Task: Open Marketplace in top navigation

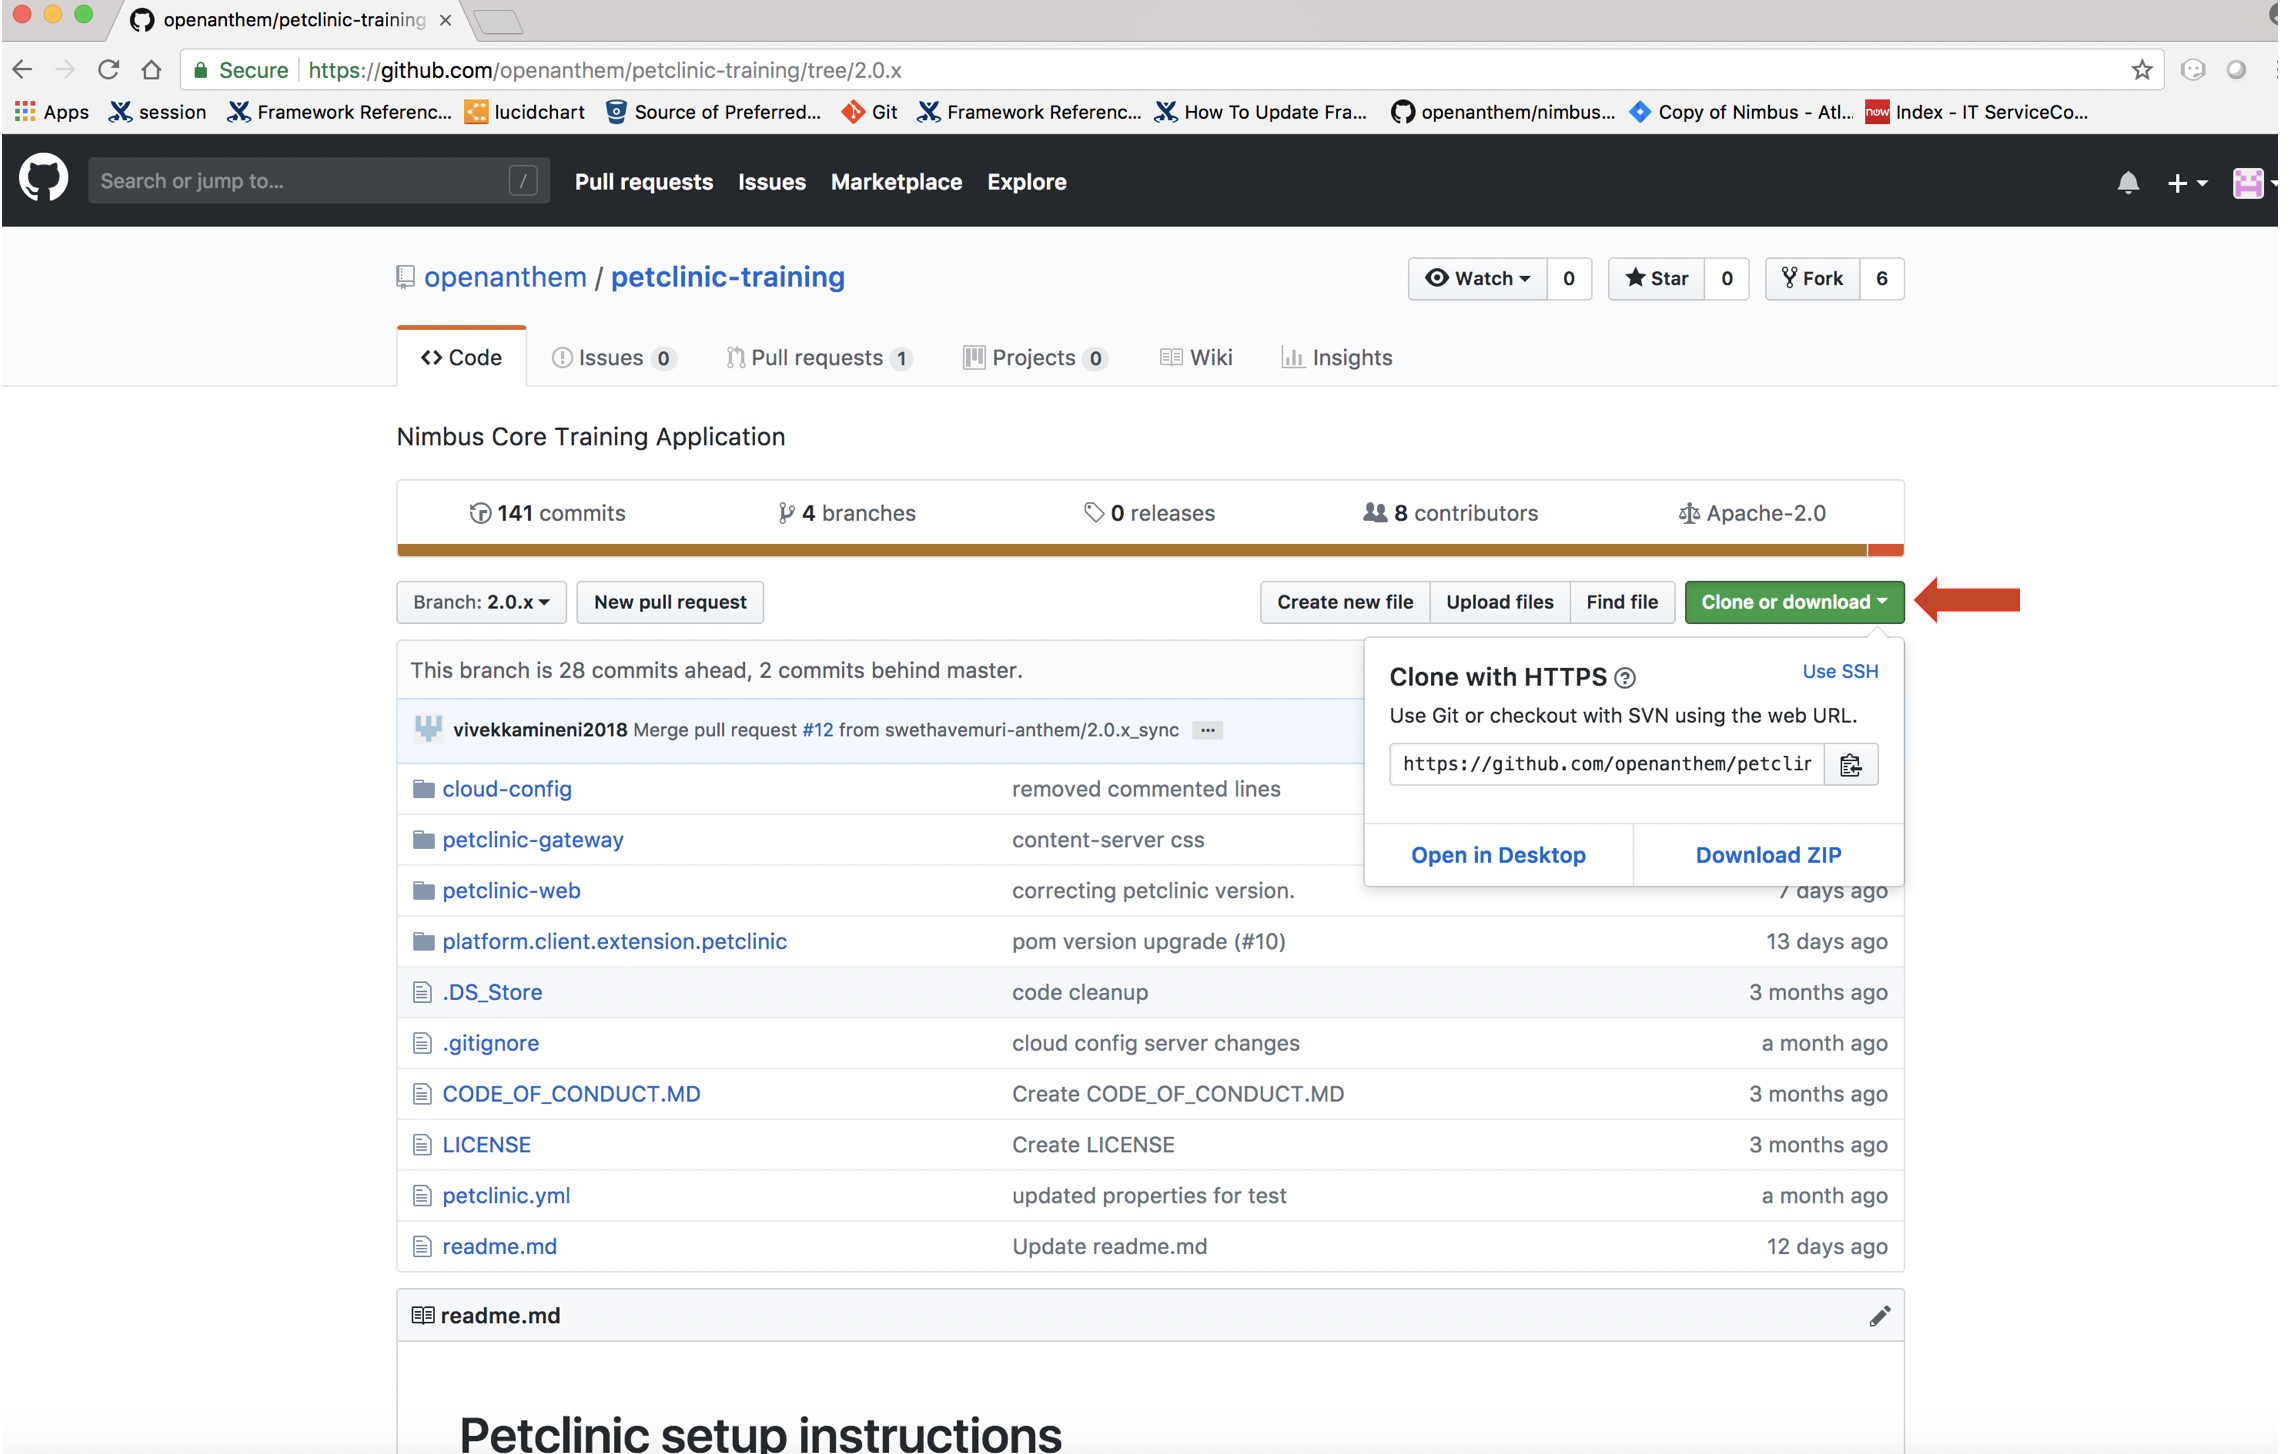Action: pyautogui.click(x=896, y=182)
